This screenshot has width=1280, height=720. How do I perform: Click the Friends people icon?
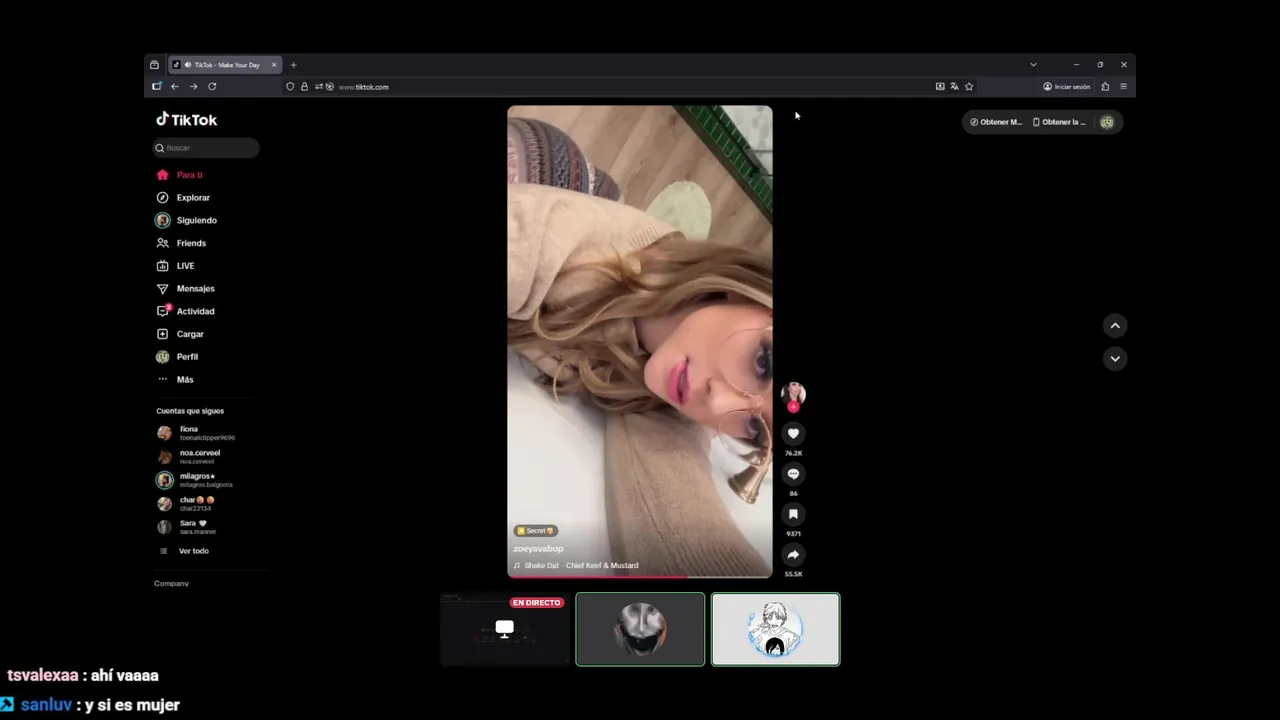point(163,243)
